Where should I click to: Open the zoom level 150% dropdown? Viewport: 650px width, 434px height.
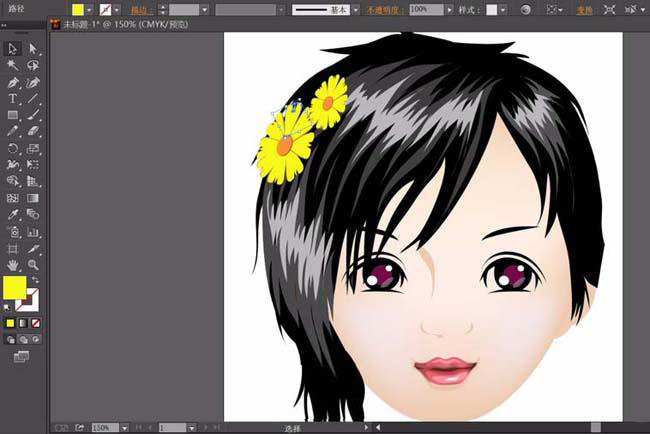[x=123, y=427]
